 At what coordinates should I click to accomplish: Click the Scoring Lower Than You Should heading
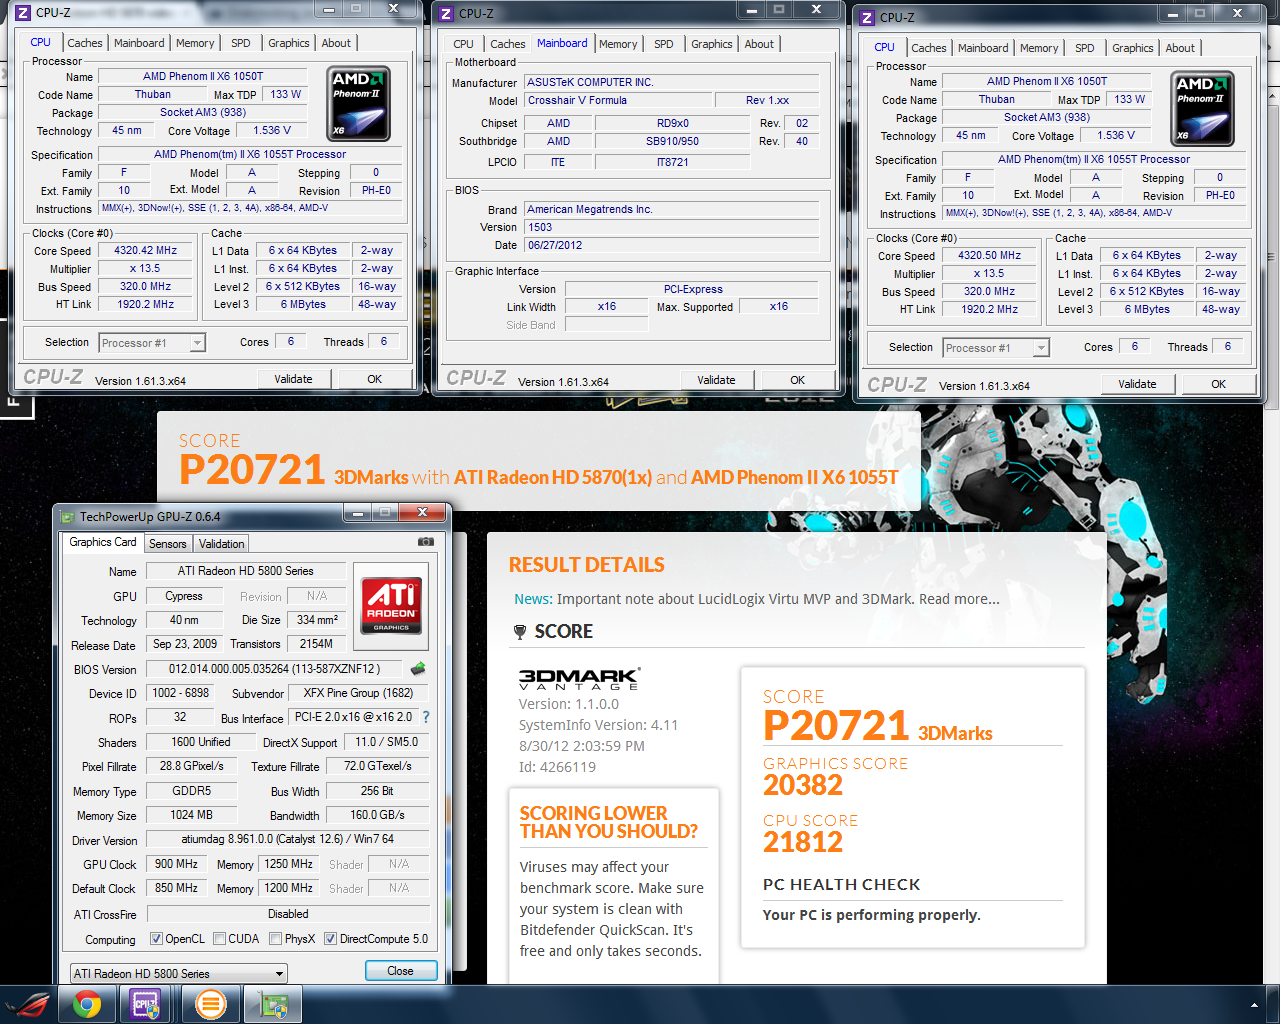click(x=608, y=822)
